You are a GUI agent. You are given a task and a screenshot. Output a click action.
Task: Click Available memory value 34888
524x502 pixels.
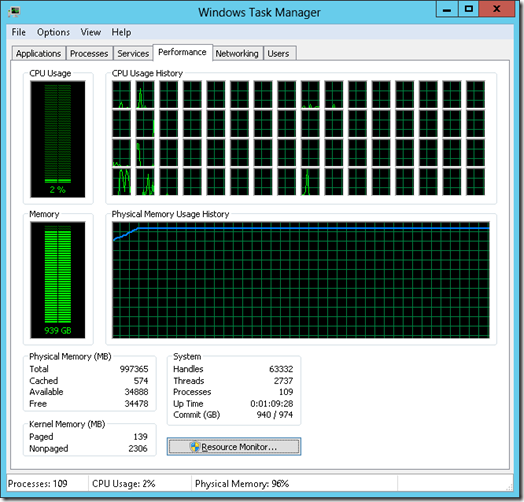pyautogui.click(x=136, y=392)
